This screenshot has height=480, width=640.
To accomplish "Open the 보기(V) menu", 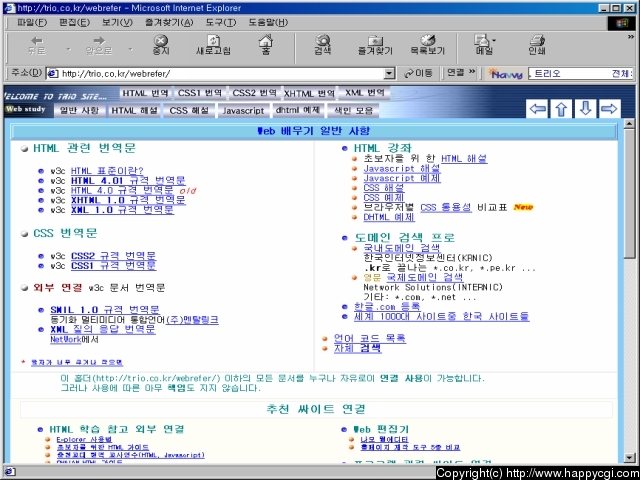I will (117, 22).
